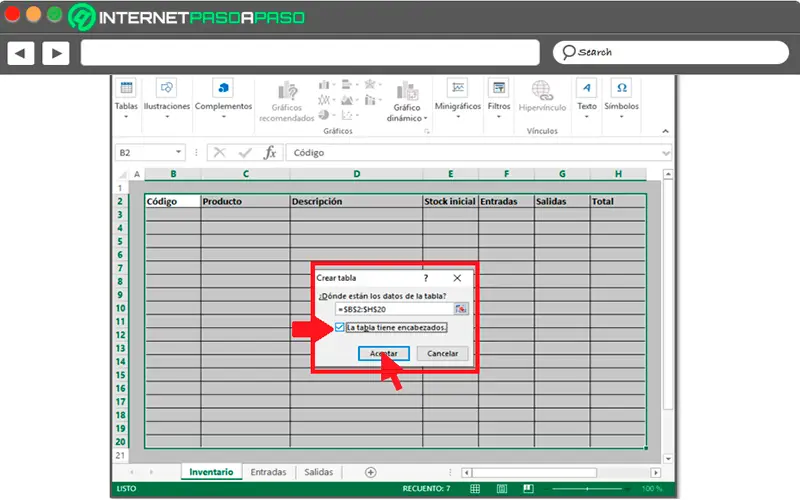
Task: Click the browser forward arrow button
Action: (56, 53)
